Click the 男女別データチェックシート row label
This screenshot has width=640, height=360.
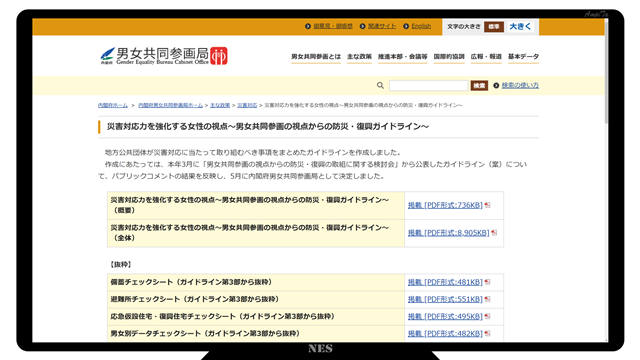205,333
